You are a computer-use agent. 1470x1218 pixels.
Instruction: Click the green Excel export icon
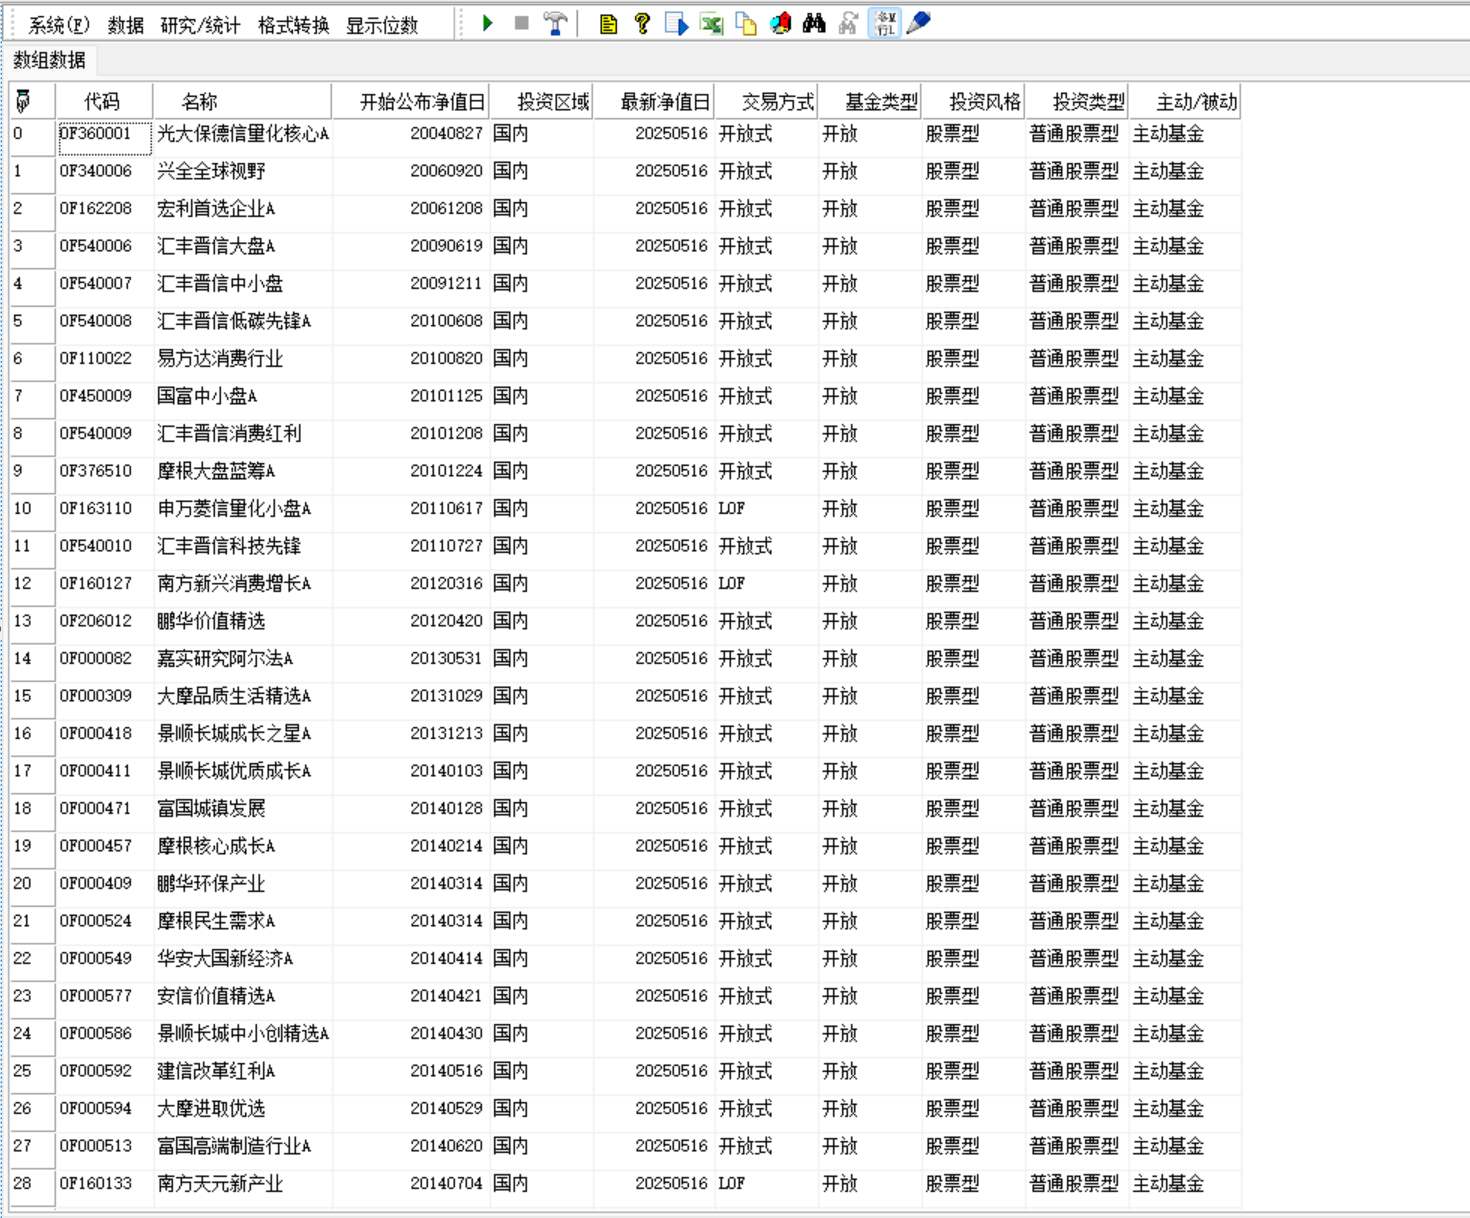coord(711,23)
